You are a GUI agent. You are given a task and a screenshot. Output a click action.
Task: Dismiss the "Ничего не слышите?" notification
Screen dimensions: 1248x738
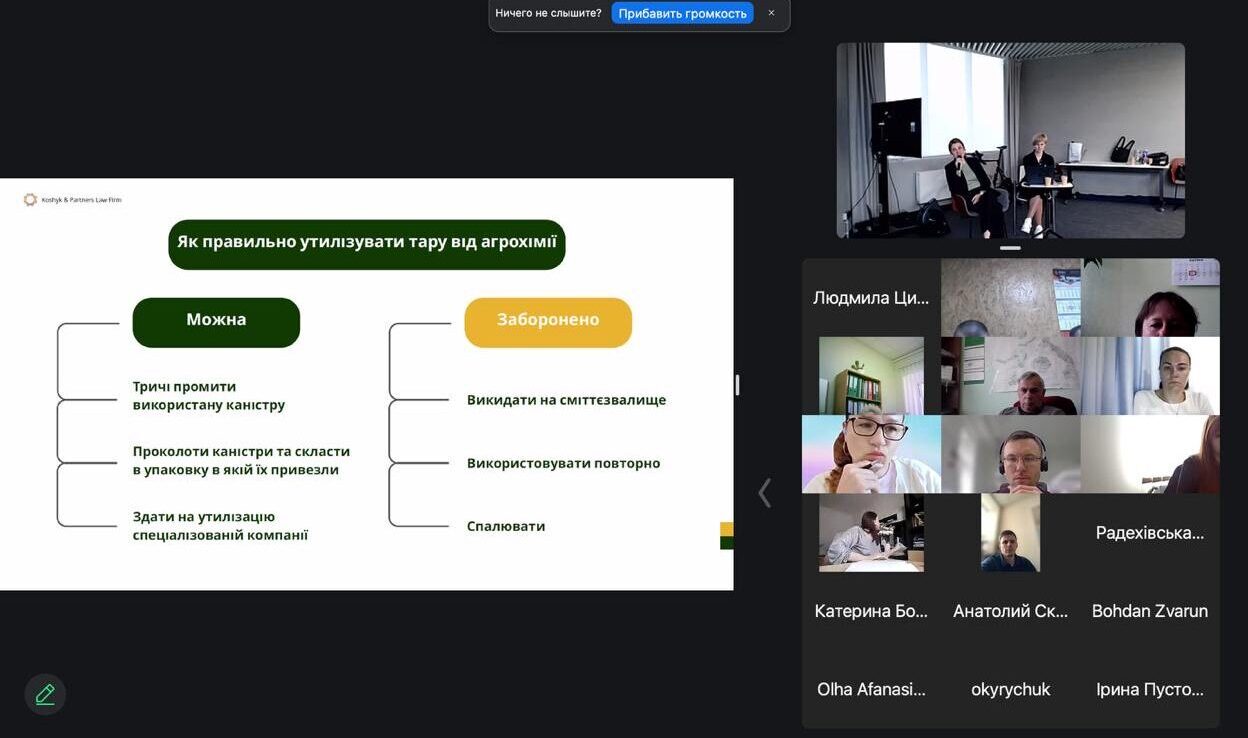tap(771, 13)
